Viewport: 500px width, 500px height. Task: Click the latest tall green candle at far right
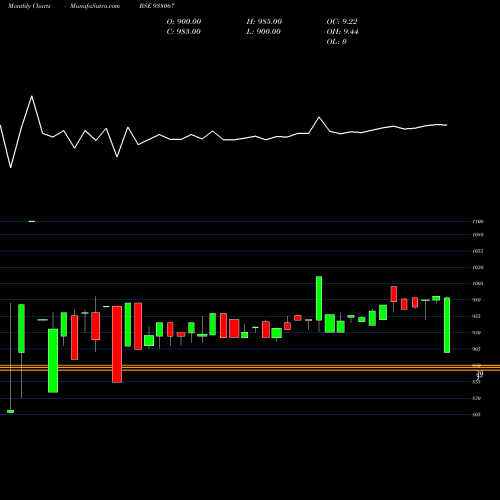447,325
